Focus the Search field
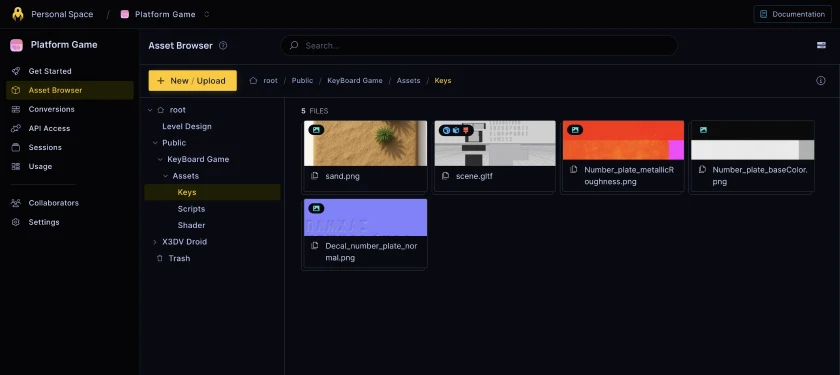840x375 pixels. 479,46
